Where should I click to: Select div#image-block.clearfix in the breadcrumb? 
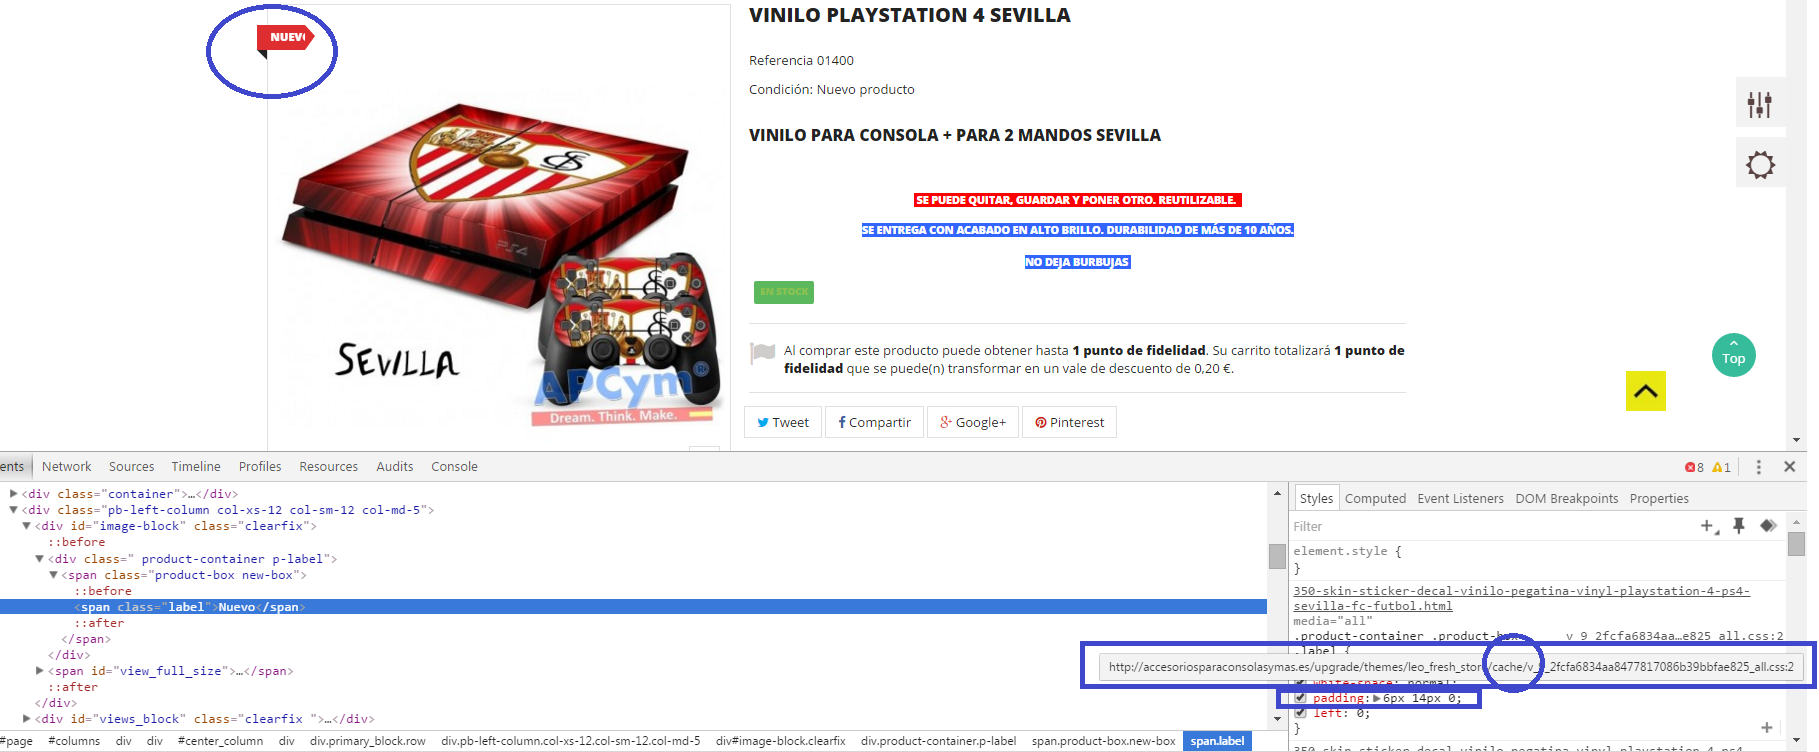coord(781,741)
